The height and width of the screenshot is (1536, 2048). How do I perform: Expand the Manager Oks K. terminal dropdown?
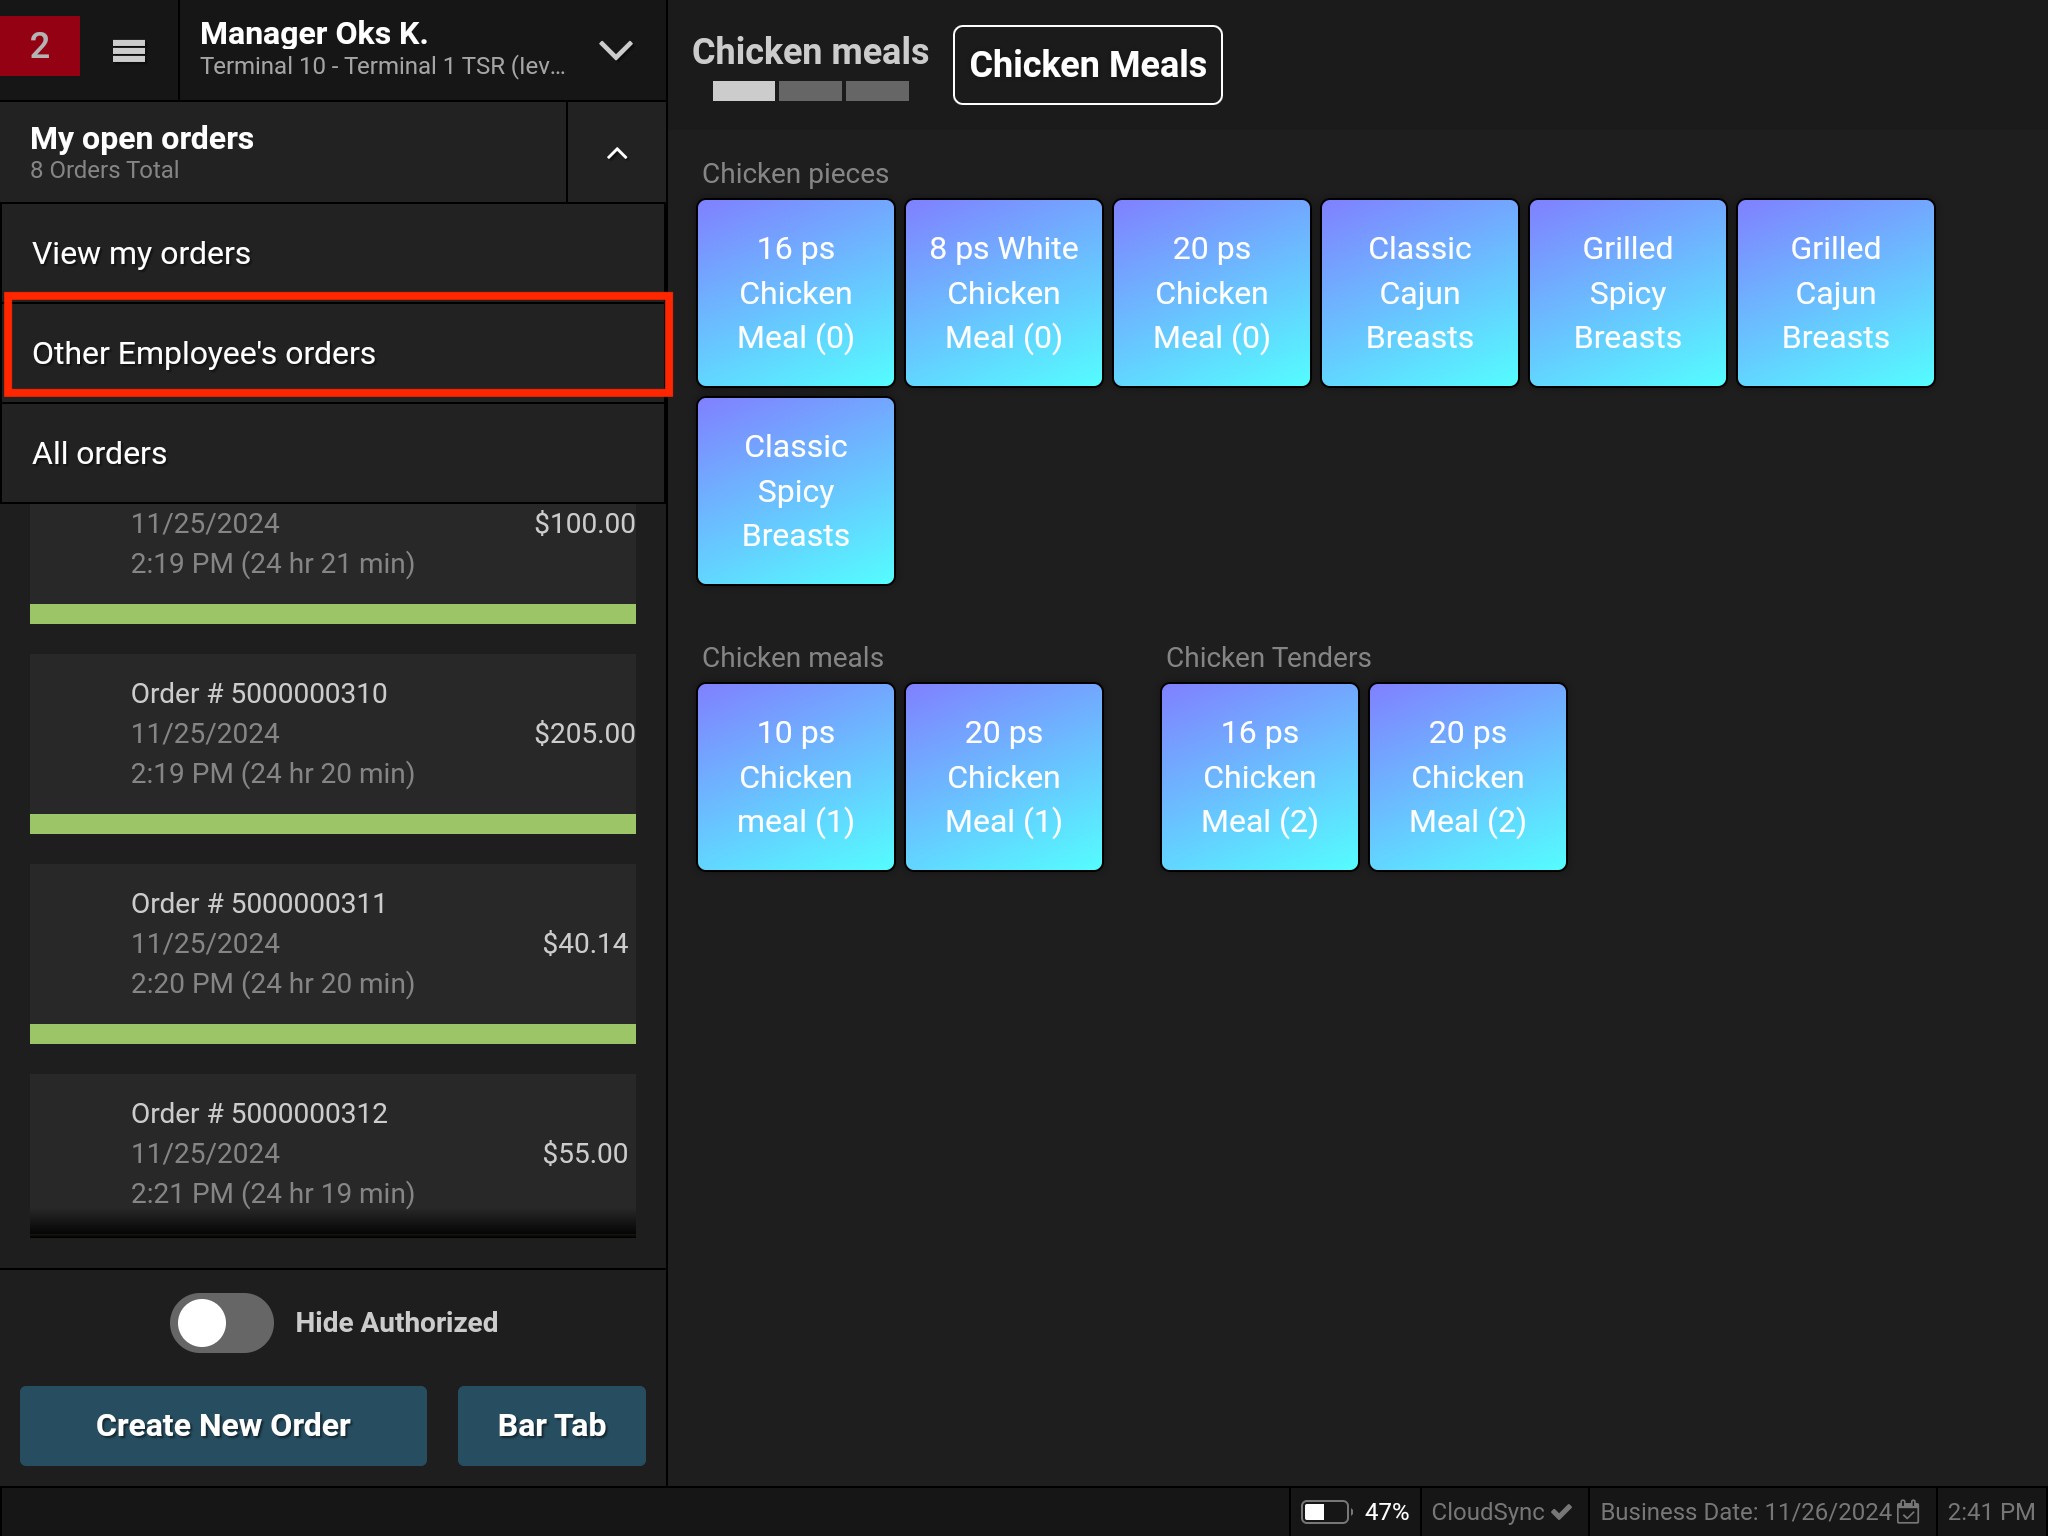pos(616,49)
